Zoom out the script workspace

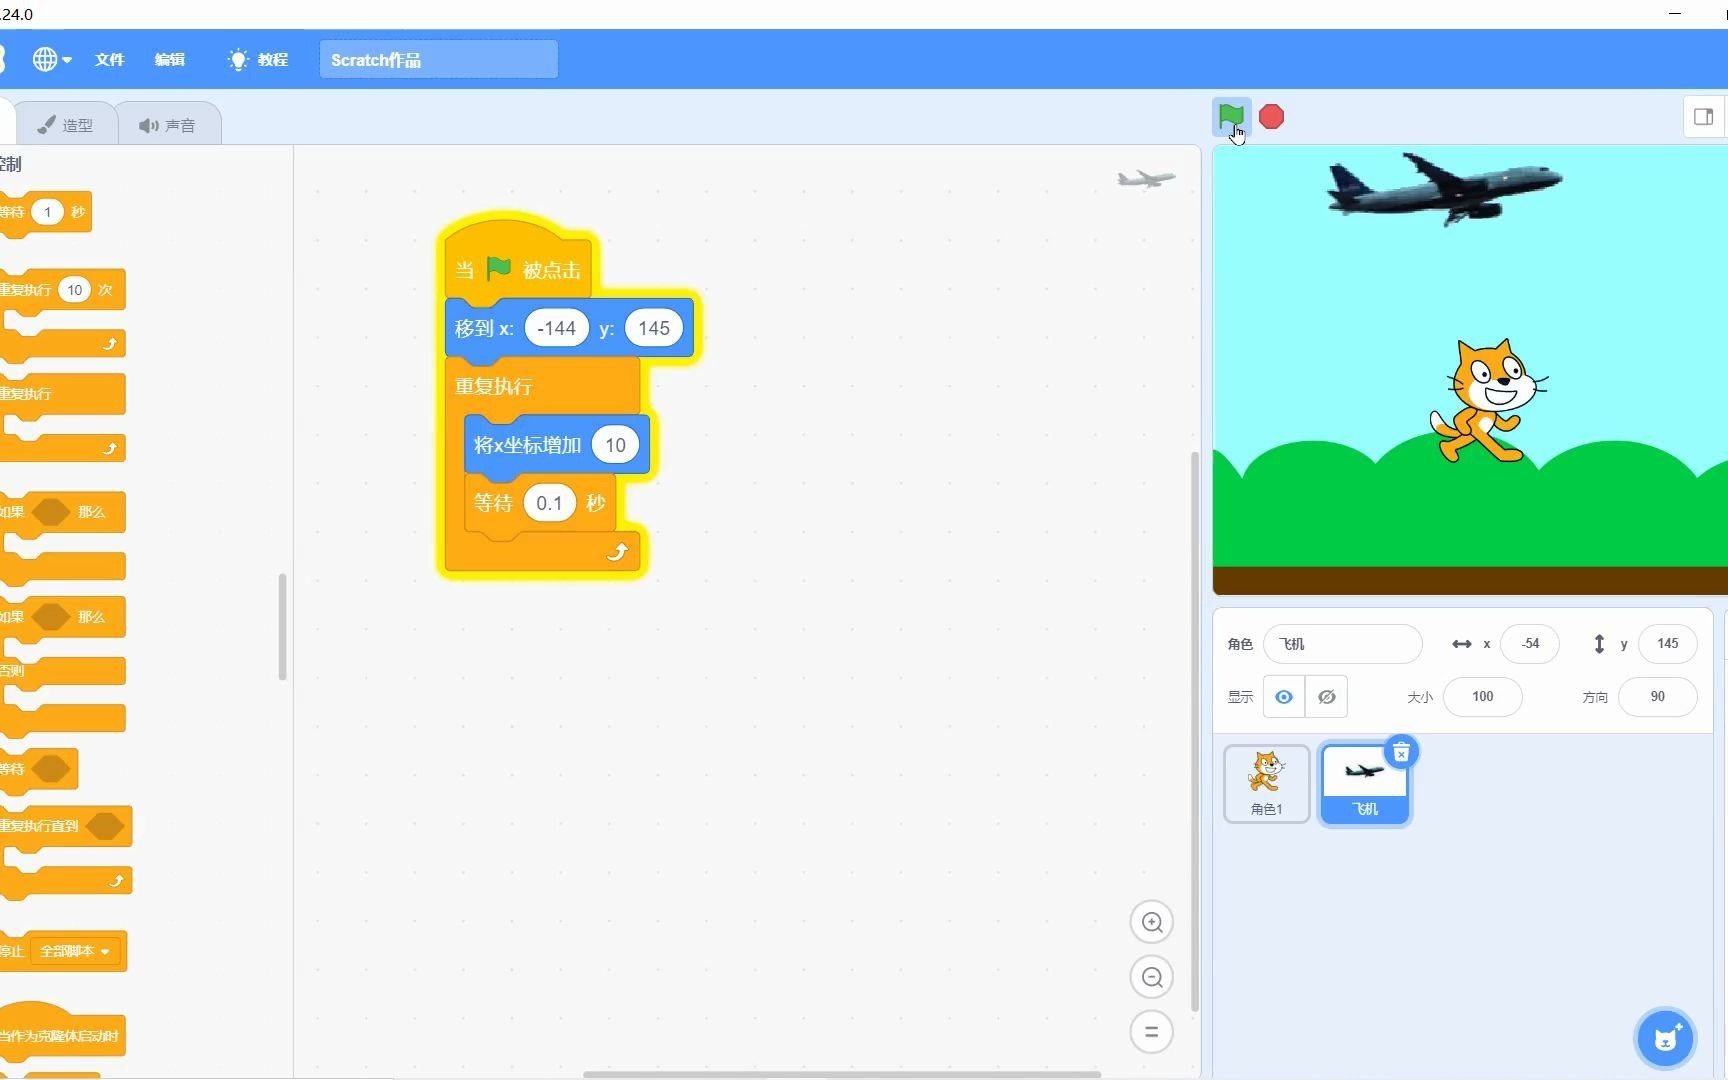[1152, 977]
